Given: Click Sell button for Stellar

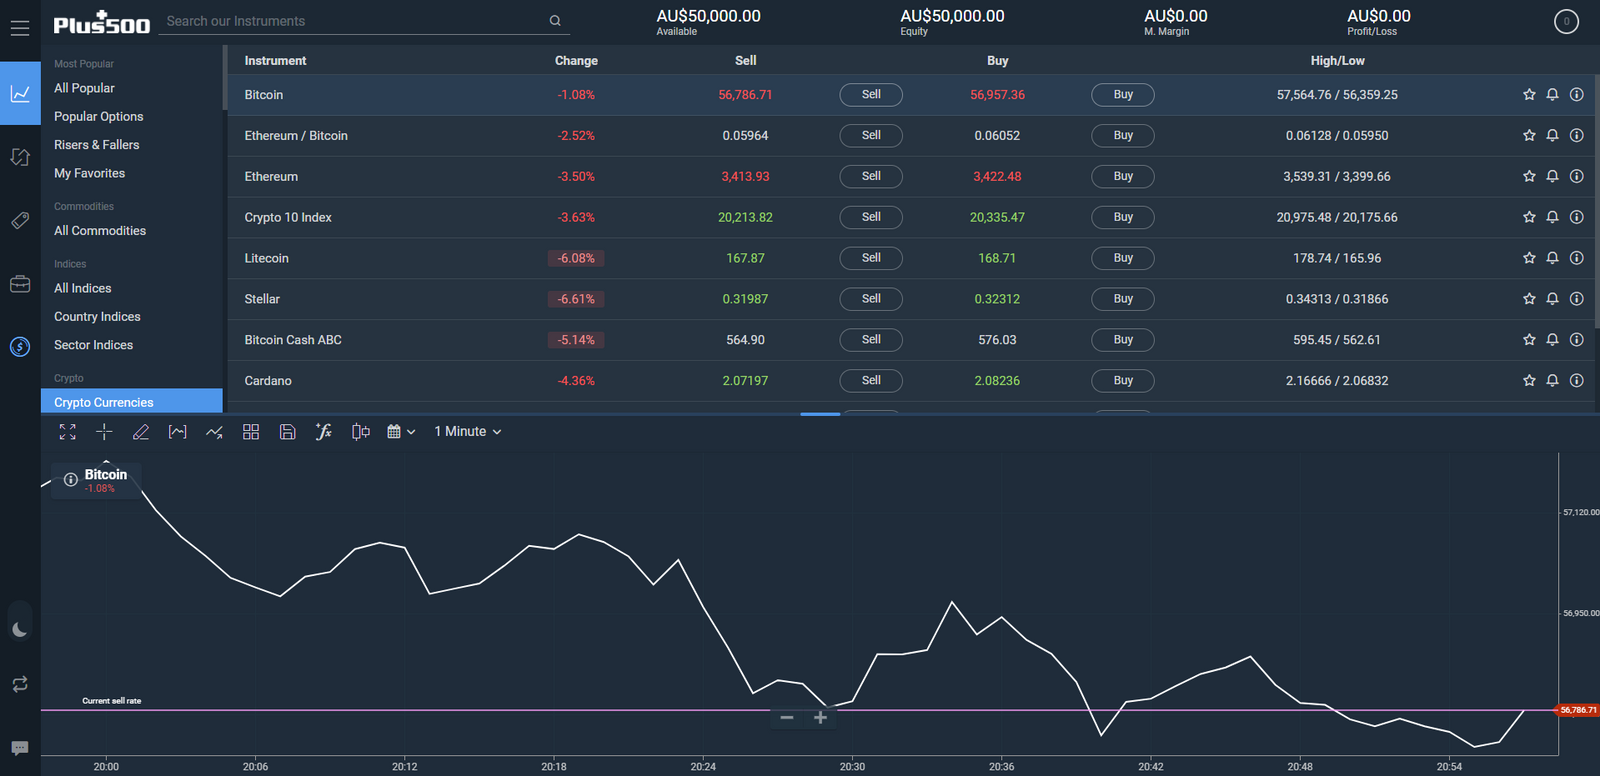Looking at the screenshot, I should pos(871,299).
